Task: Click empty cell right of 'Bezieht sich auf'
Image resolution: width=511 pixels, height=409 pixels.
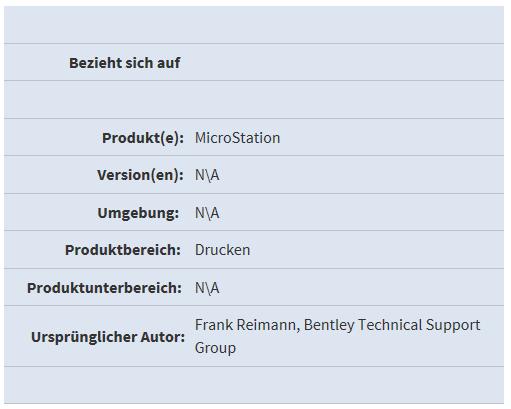Action: [347, 62]
